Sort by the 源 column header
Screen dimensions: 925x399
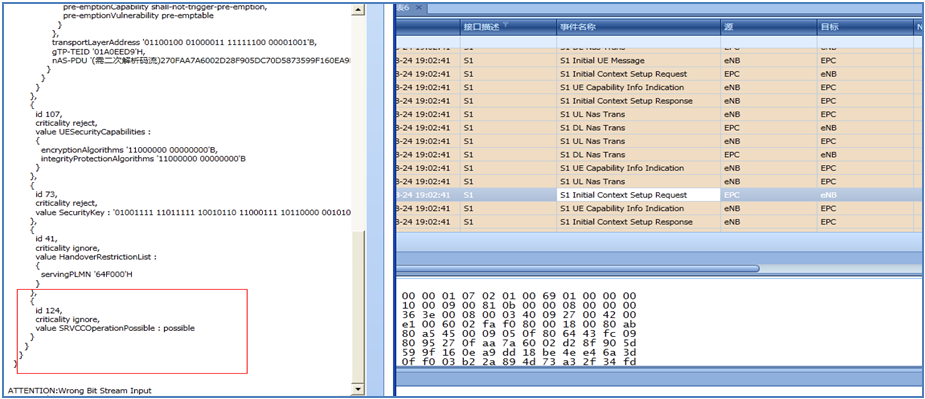[x=769, y=27]
